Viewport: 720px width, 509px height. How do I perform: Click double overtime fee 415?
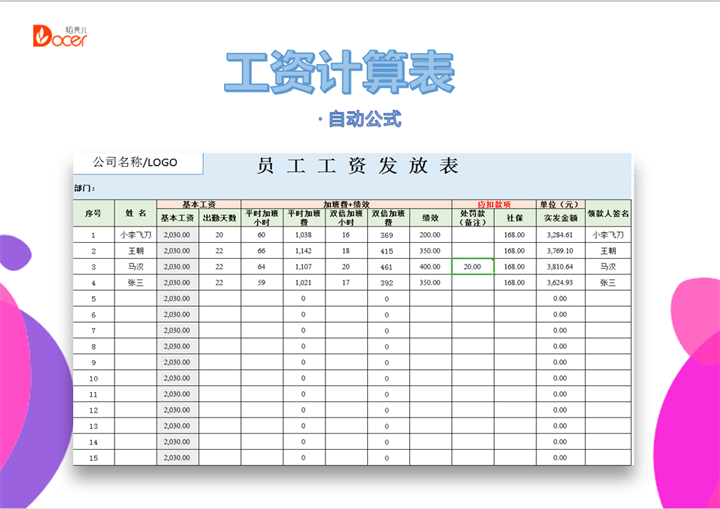tap(387, 251)
